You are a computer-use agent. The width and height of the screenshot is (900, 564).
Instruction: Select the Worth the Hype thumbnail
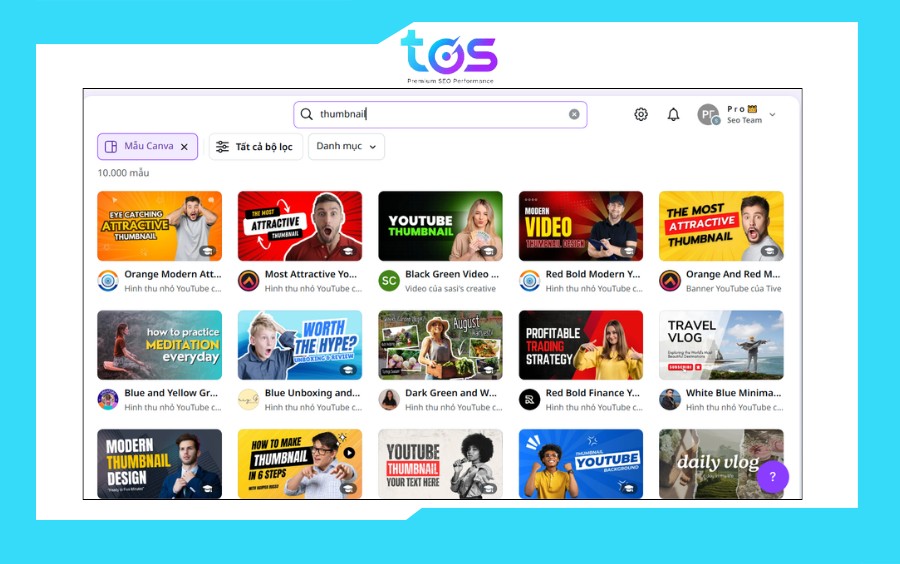(300, 345)
